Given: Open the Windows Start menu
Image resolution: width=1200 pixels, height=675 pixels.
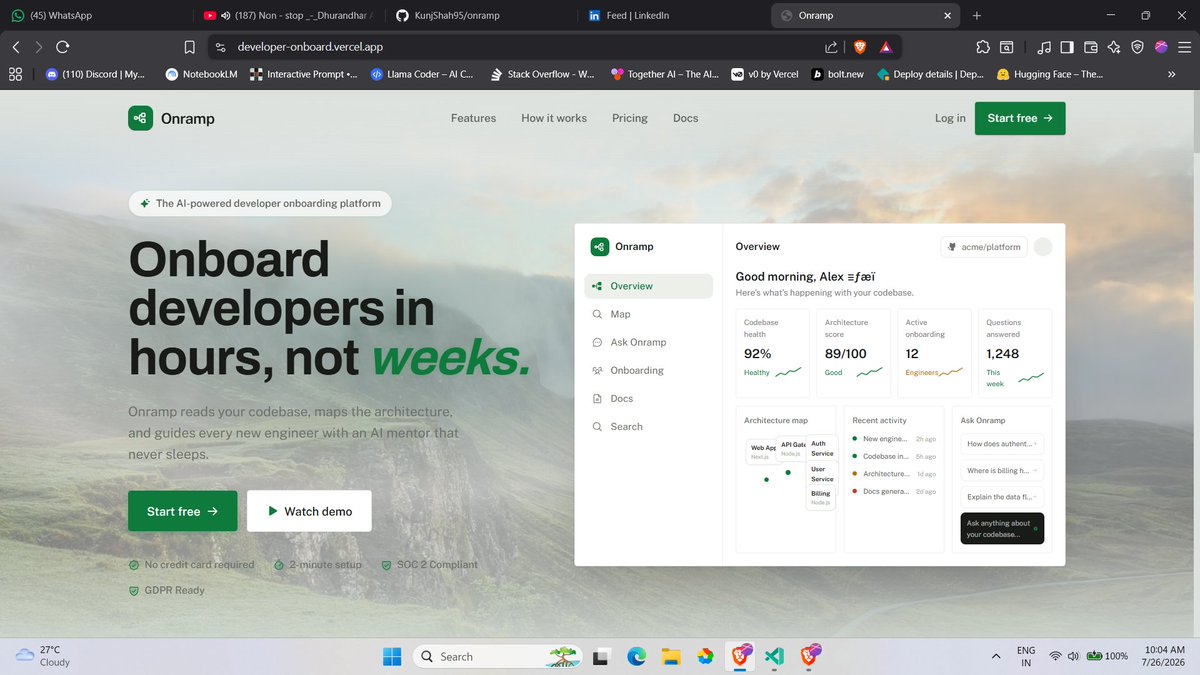Looking at the screenshot, I should click(x=392, y=656).
